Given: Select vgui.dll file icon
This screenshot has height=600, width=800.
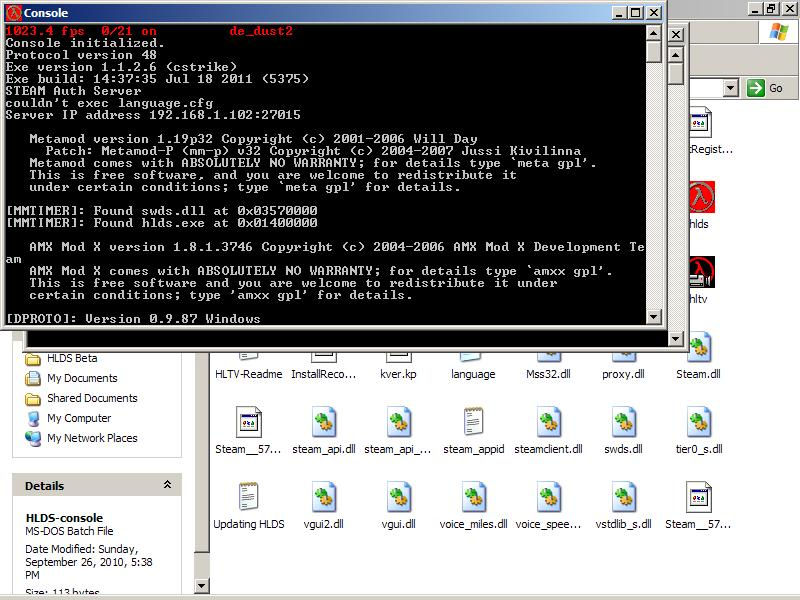Looking at the screenshot, I should coord(398,496).
